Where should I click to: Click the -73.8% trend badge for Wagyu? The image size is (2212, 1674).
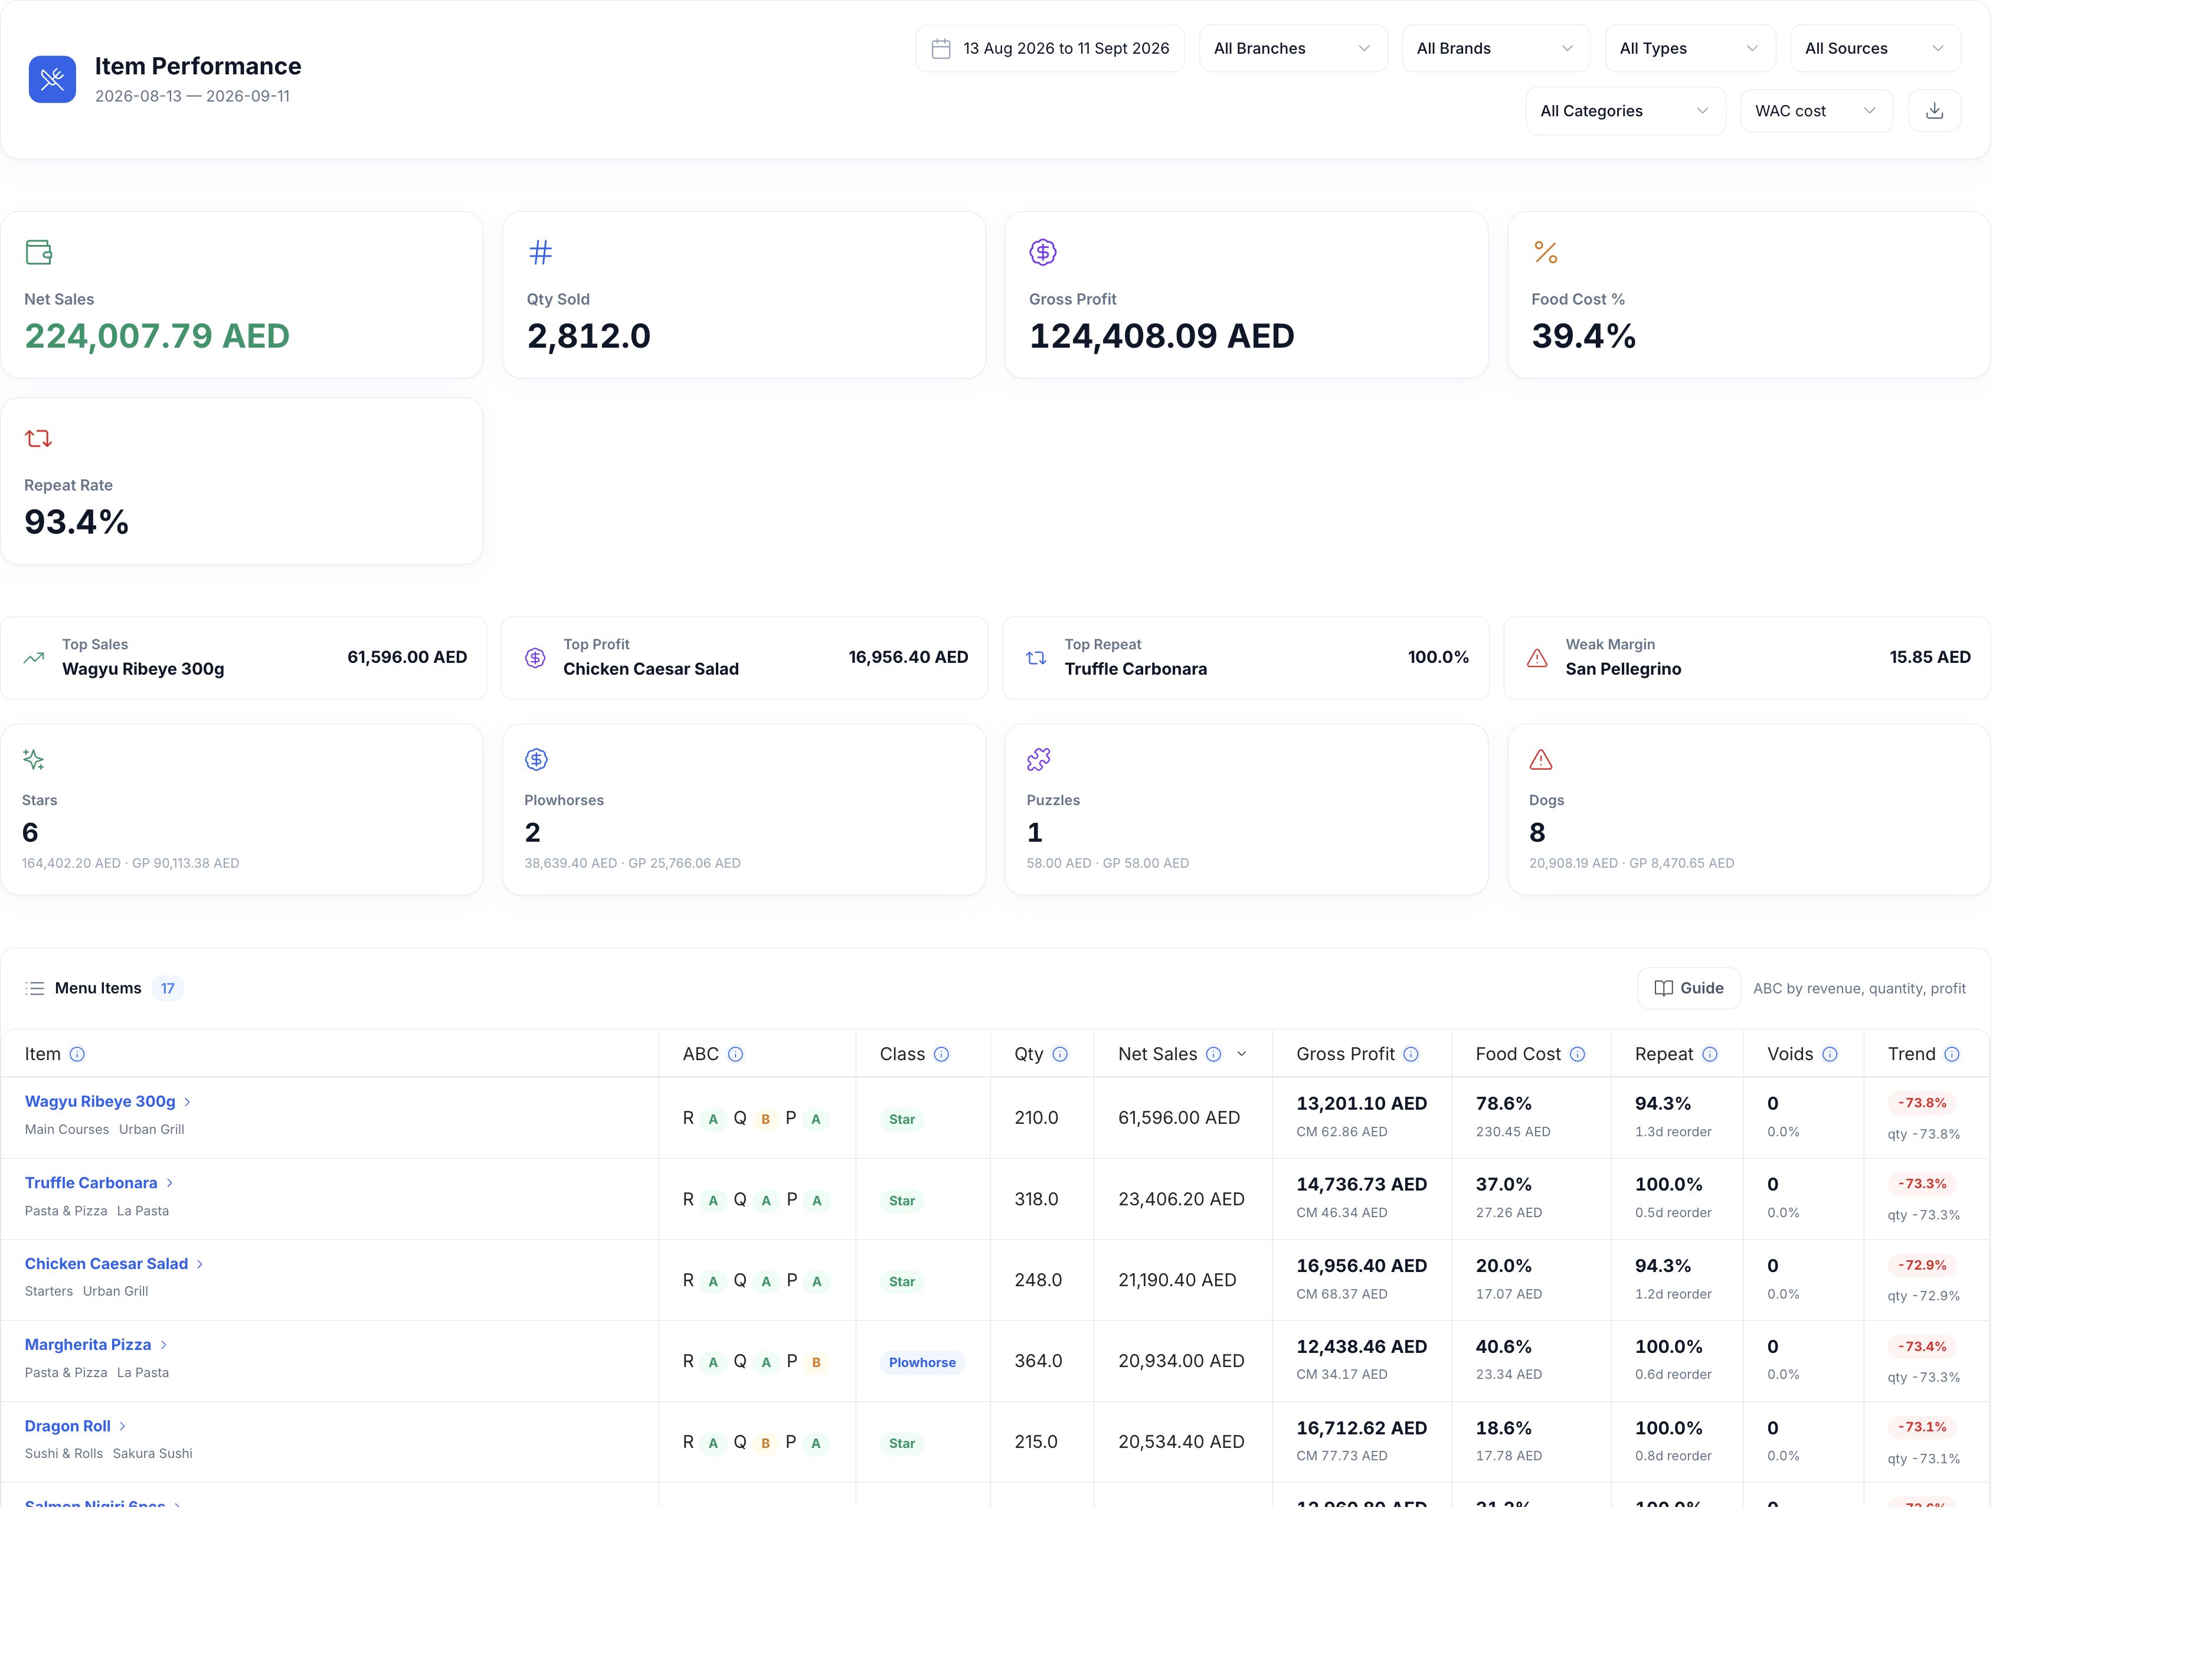coord(1922,1103)
